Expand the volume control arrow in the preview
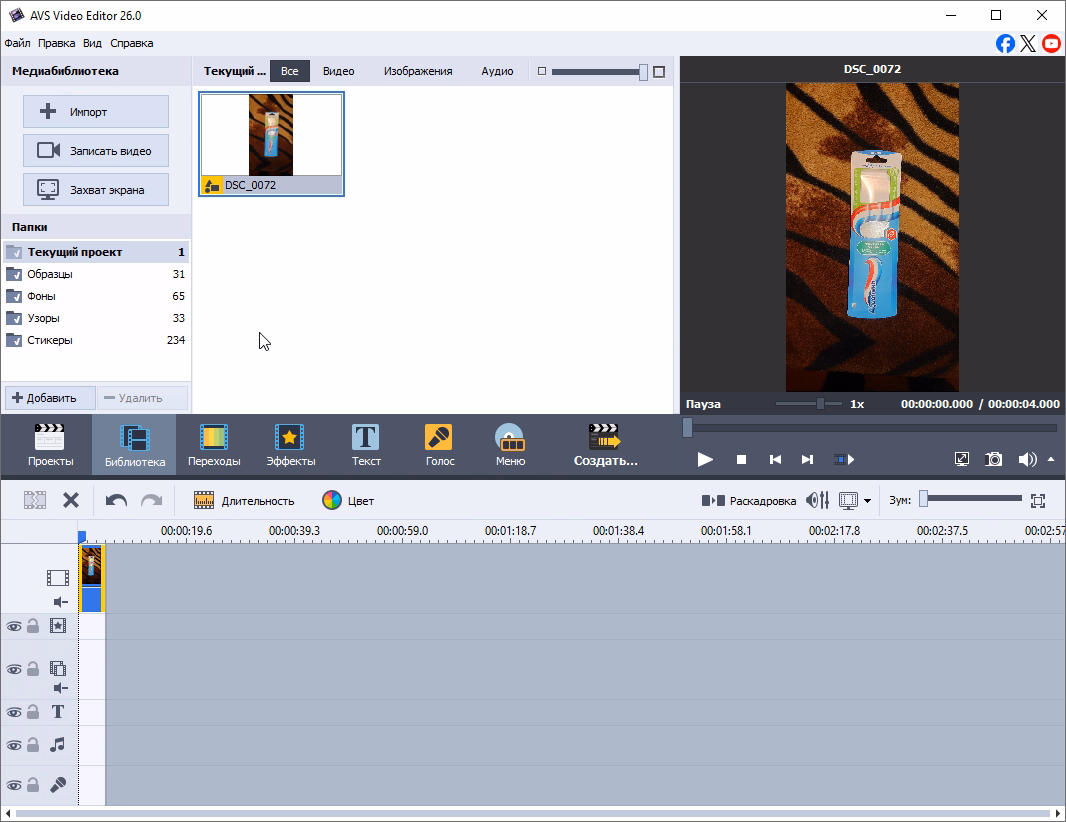Screen dimensions: 1066x822 (x=1051, y=459)
